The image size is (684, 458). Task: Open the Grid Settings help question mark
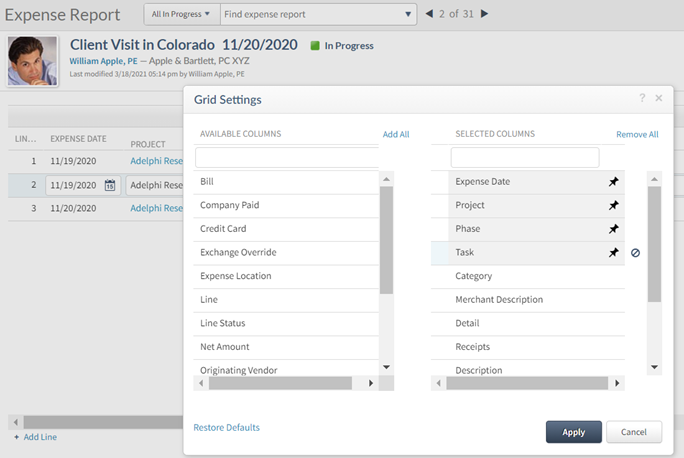click(642, 98)
